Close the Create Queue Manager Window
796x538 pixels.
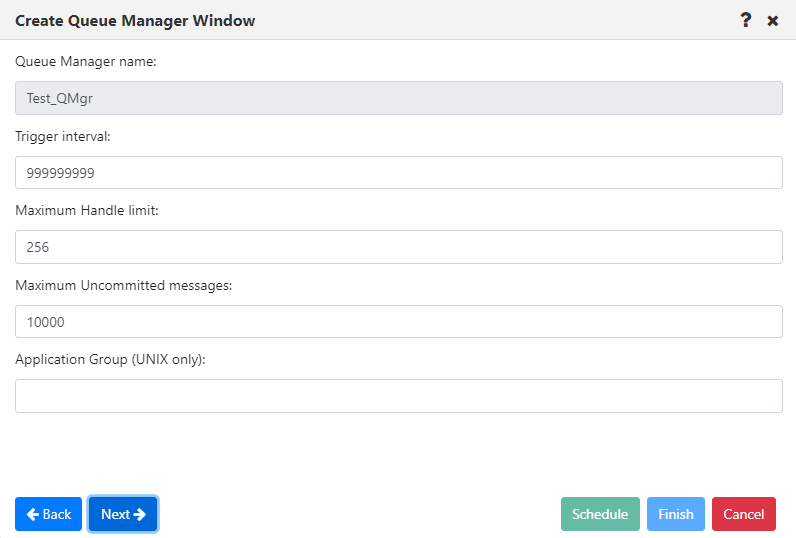(x=773, y=21)
